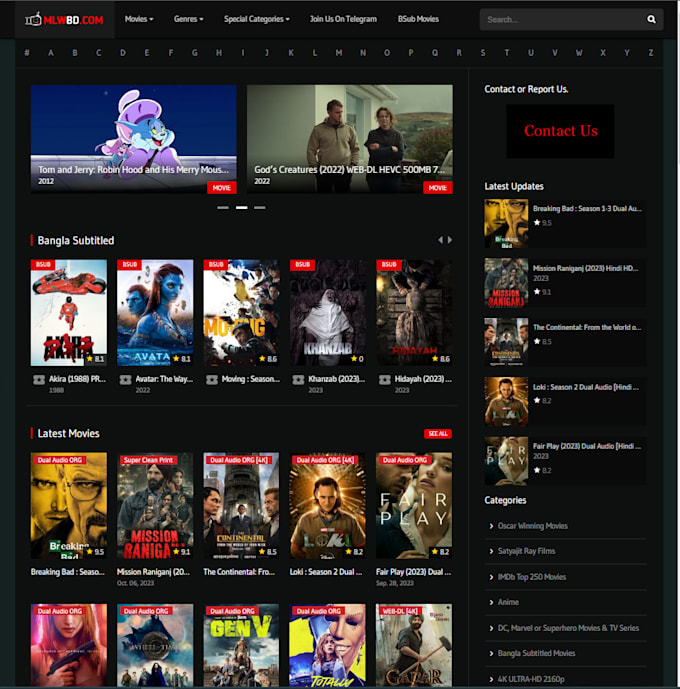Open Satyajit Ray Films category
The height and width of the screenshot is (689, 680).
click(526, 551)
